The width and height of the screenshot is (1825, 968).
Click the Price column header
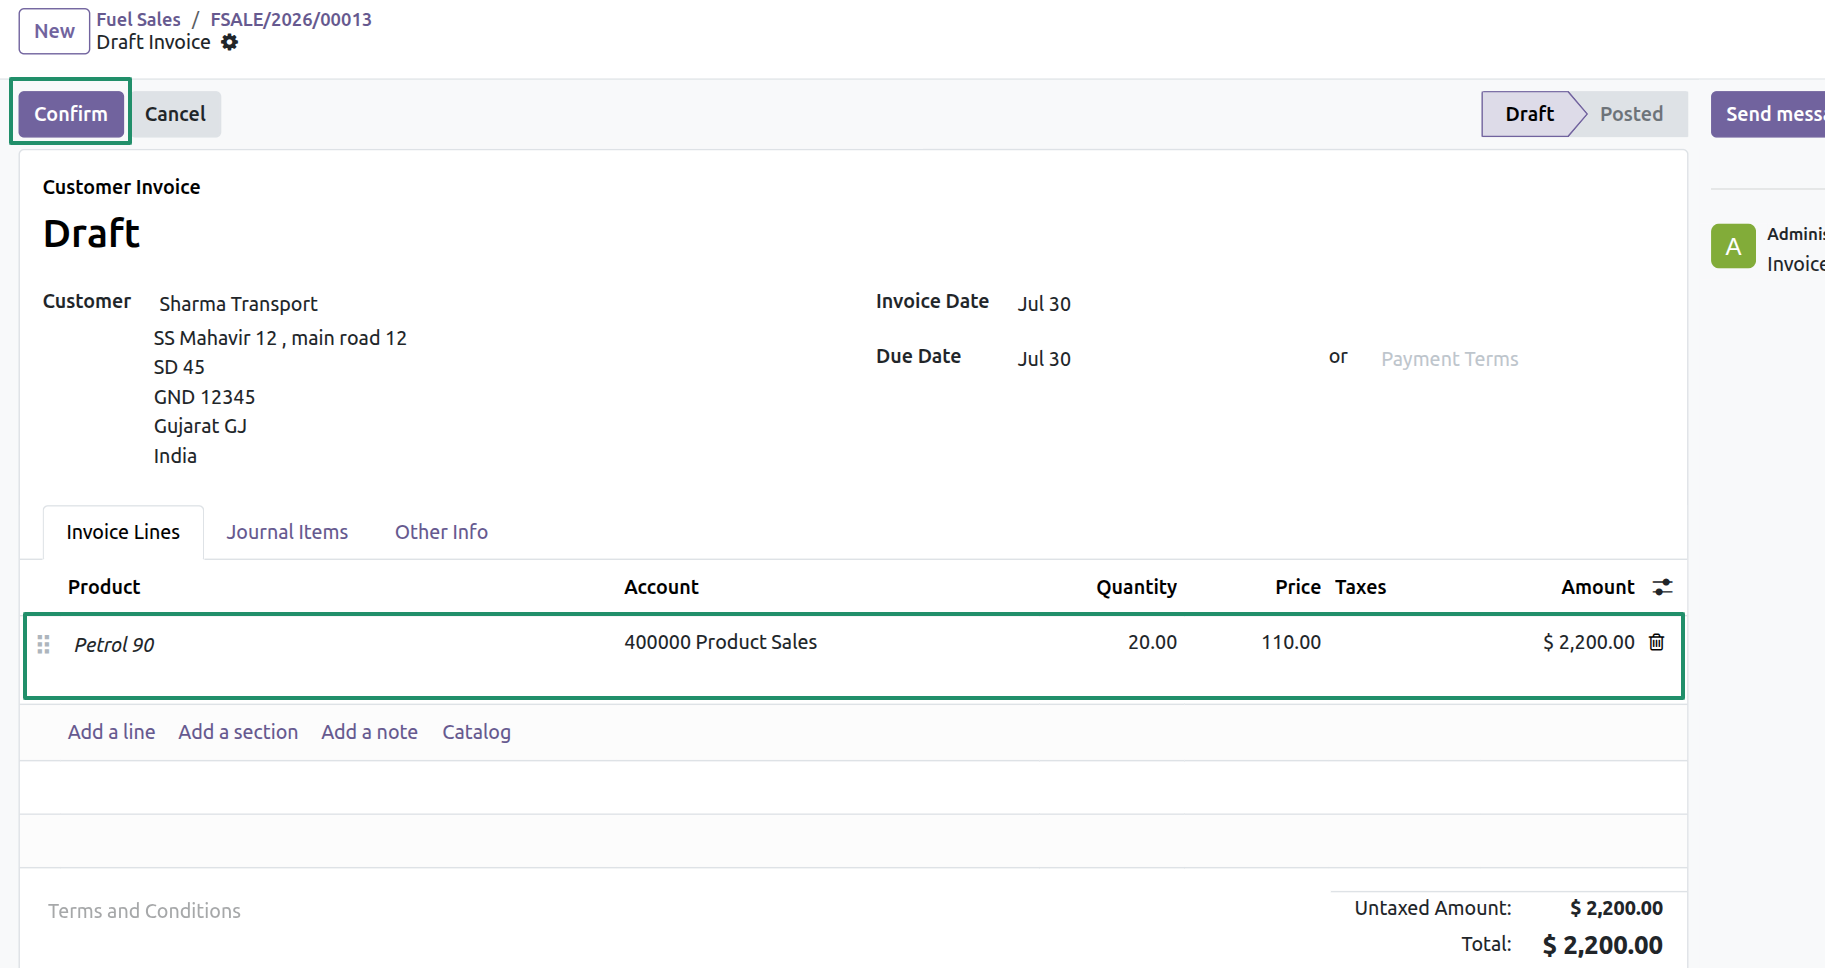point(1298,587)
